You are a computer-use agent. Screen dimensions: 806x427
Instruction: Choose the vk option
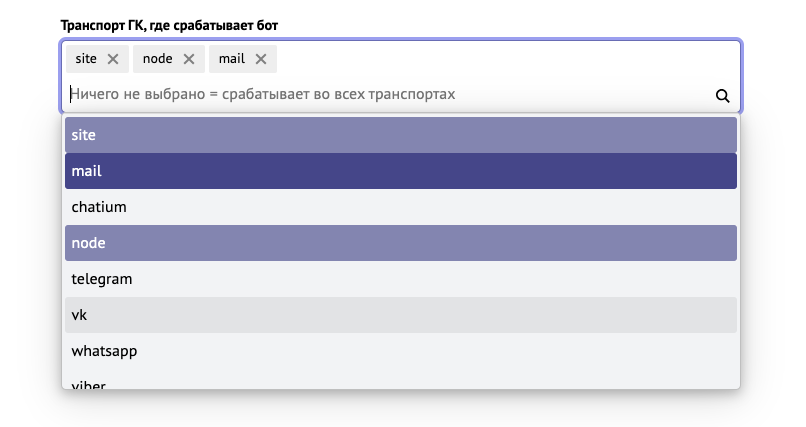pos(400,315)
